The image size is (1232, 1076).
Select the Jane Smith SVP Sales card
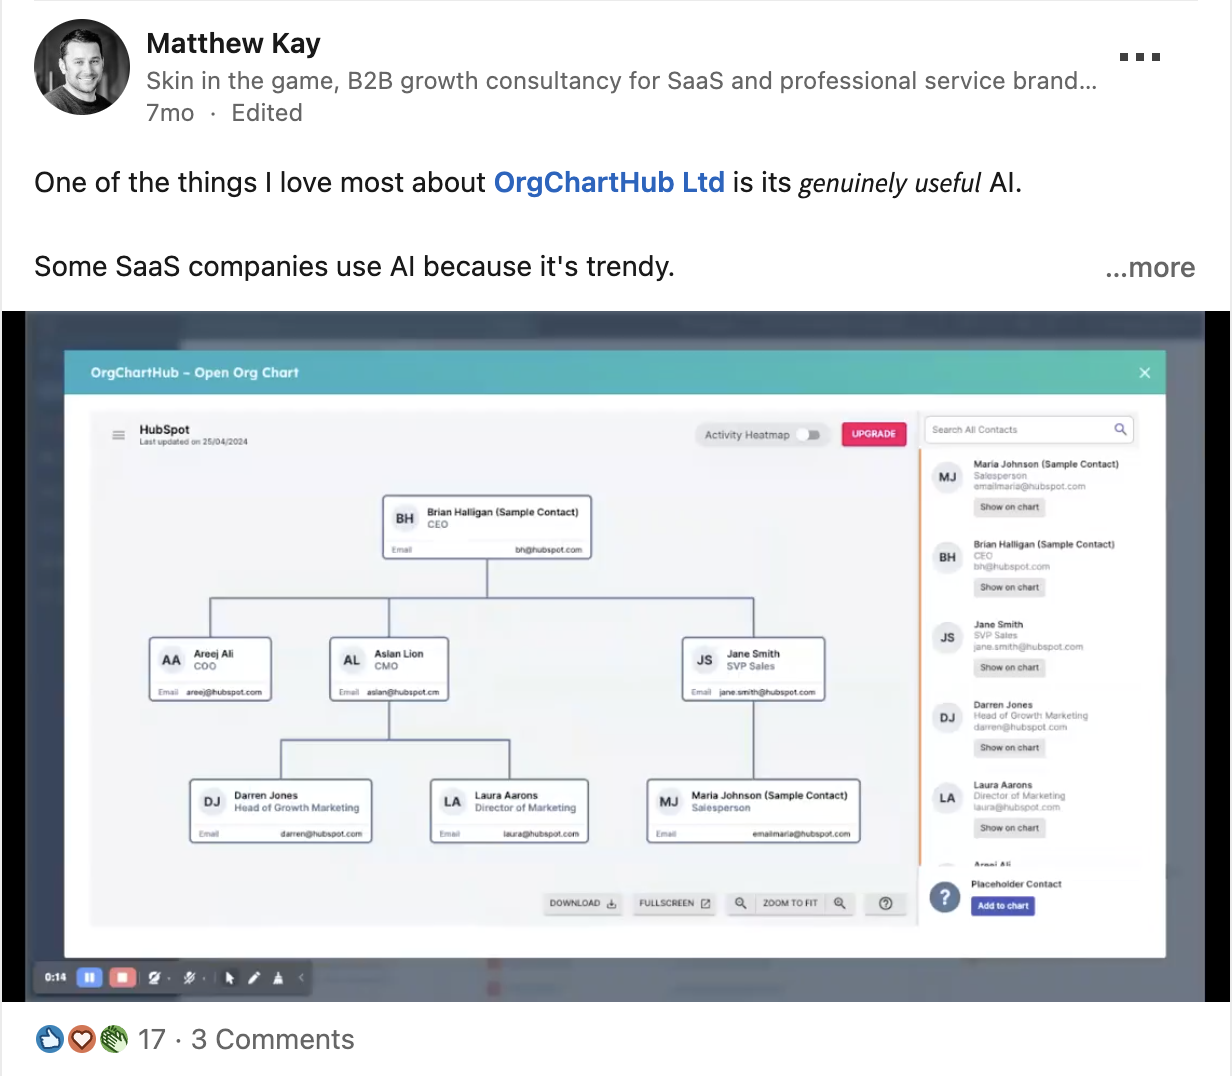coord(754,669)
